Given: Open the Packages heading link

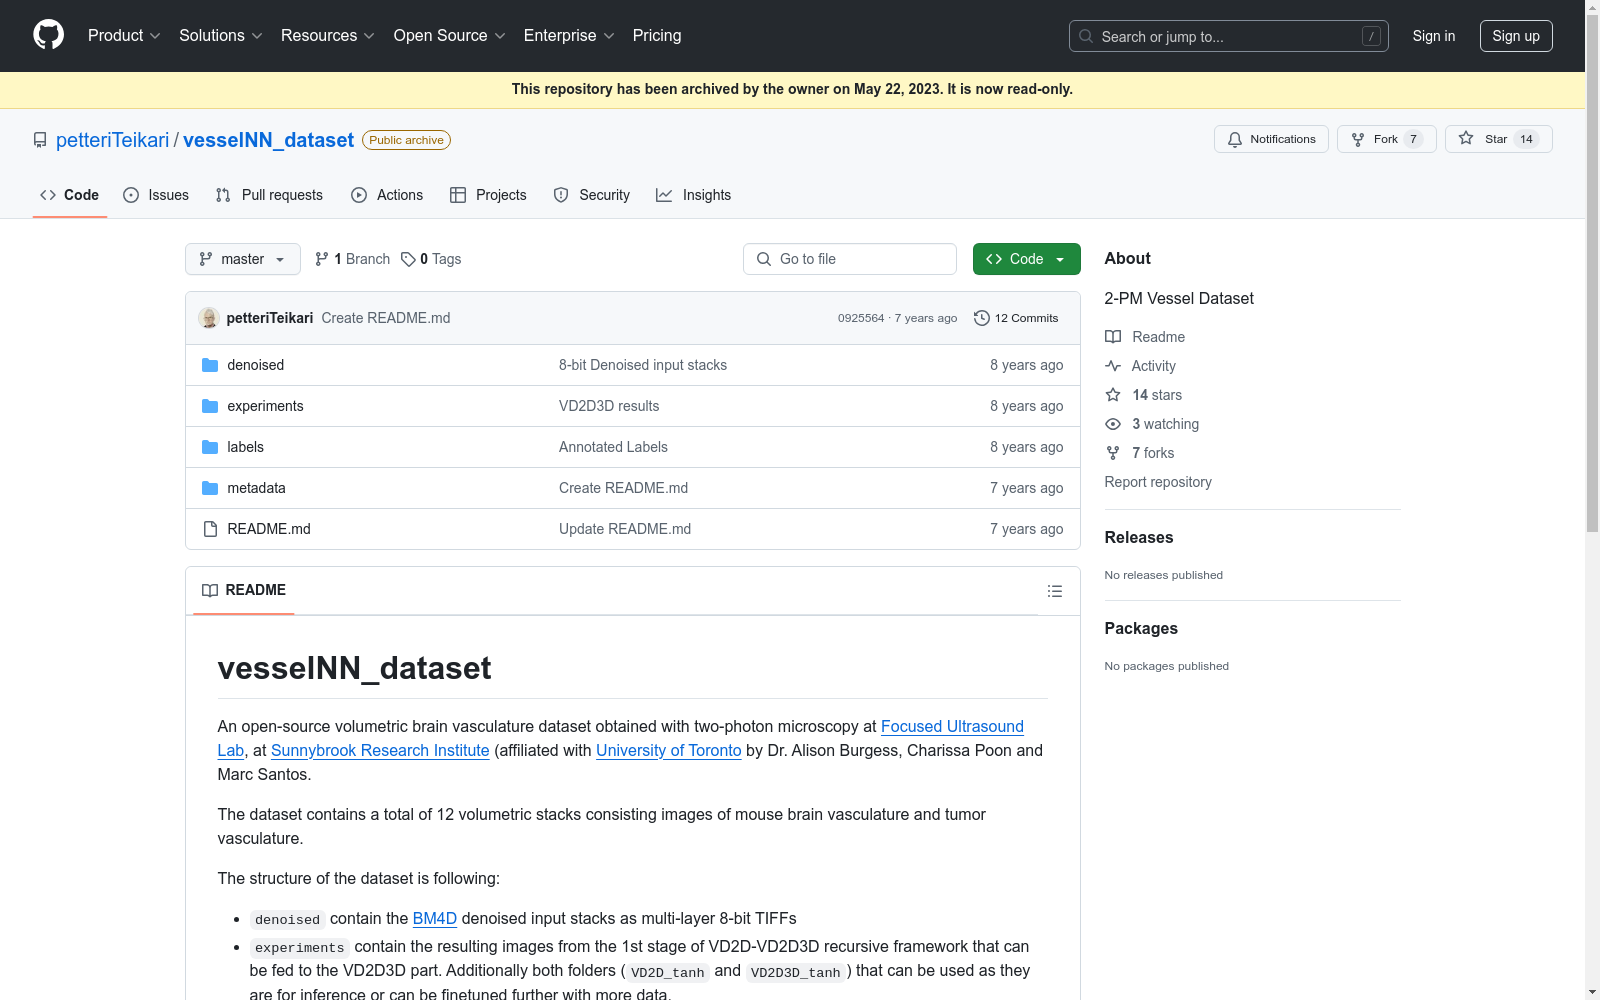Looking at the screenshot, I should pos(1141,628).
